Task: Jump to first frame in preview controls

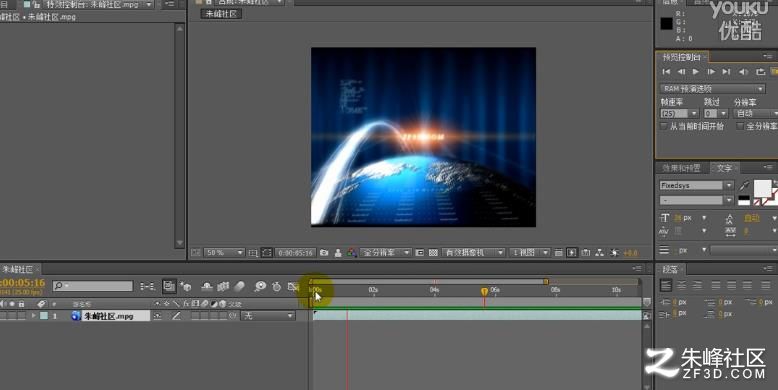Action: click(666, 72)
